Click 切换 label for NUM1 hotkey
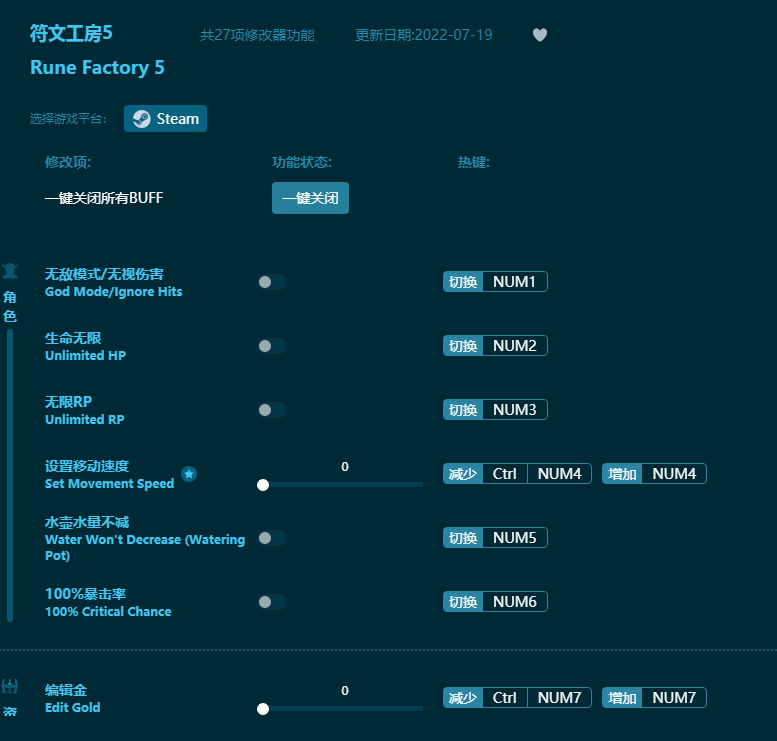The image size is (777, 741). pos(463,282)
